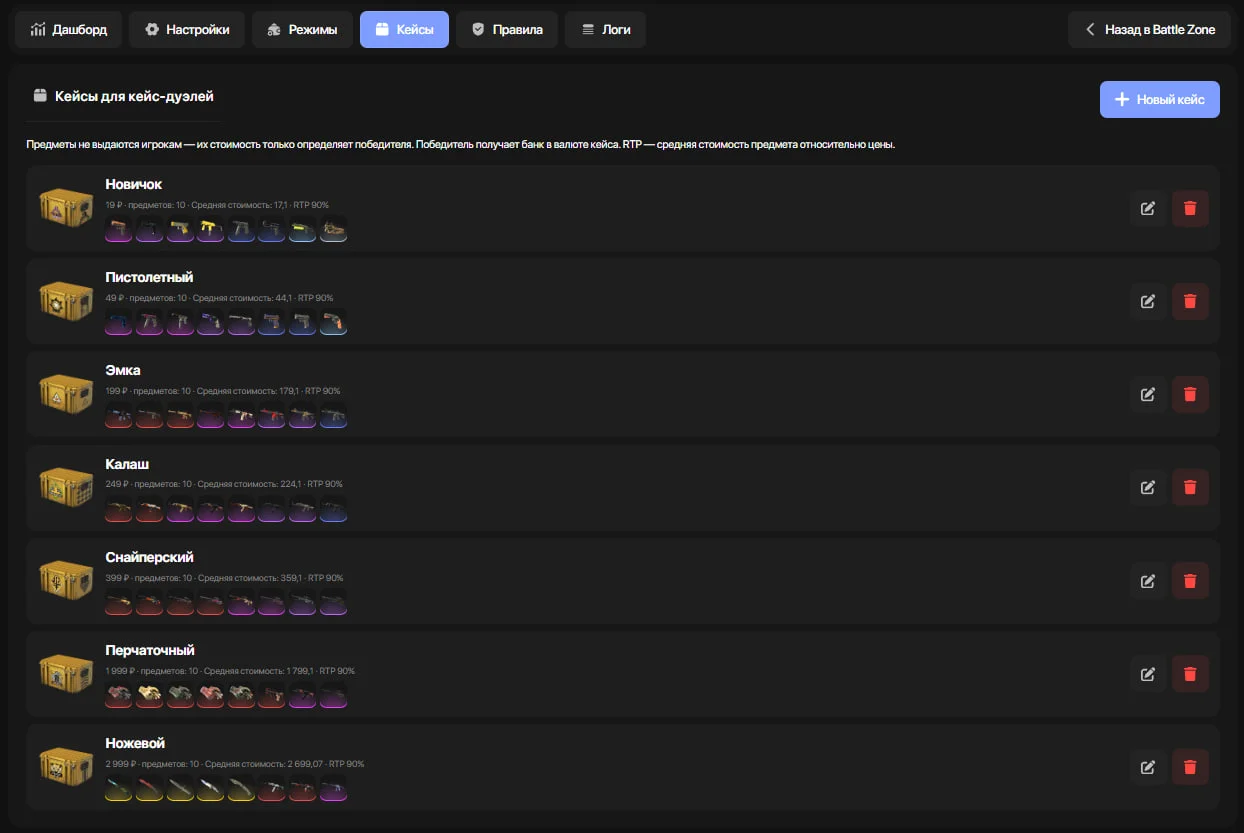
Task: Click the Пистолетный case box thumbnail
Action: pyautogui.click(x=66, y=301)
